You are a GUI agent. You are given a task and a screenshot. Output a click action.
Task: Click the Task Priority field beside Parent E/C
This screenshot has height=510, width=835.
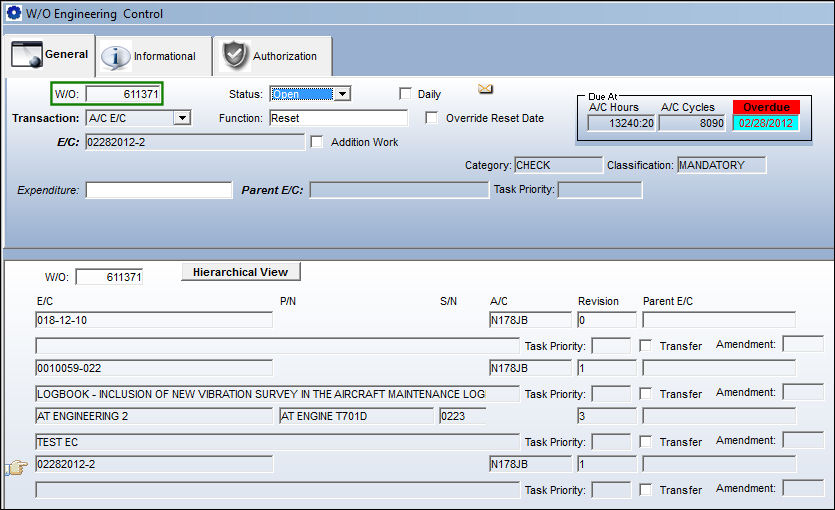pyautogui.click(x=600, y=190)
